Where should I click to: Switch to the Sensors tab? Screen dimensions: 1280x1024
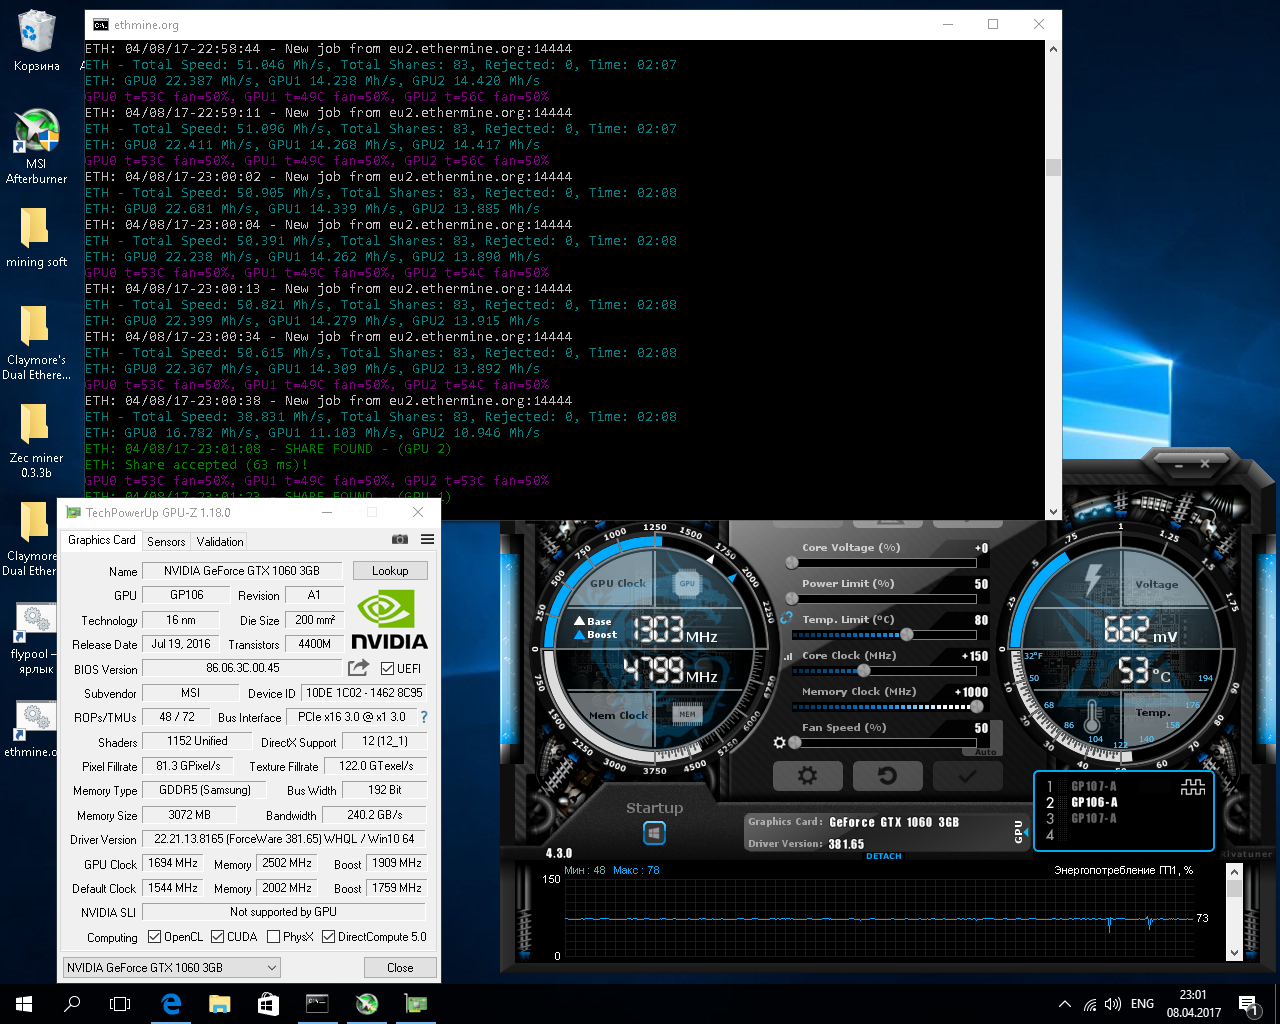166,541
